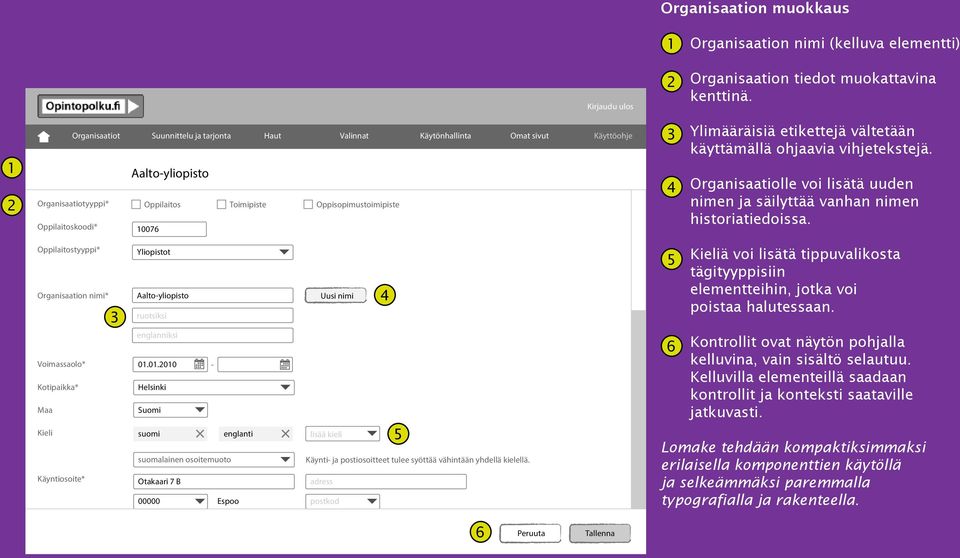The width and height of the screenshot is (960, 558).
Task: Expand the suomalainen osoitemuoto dropdown
Action: tap(213, 459)
